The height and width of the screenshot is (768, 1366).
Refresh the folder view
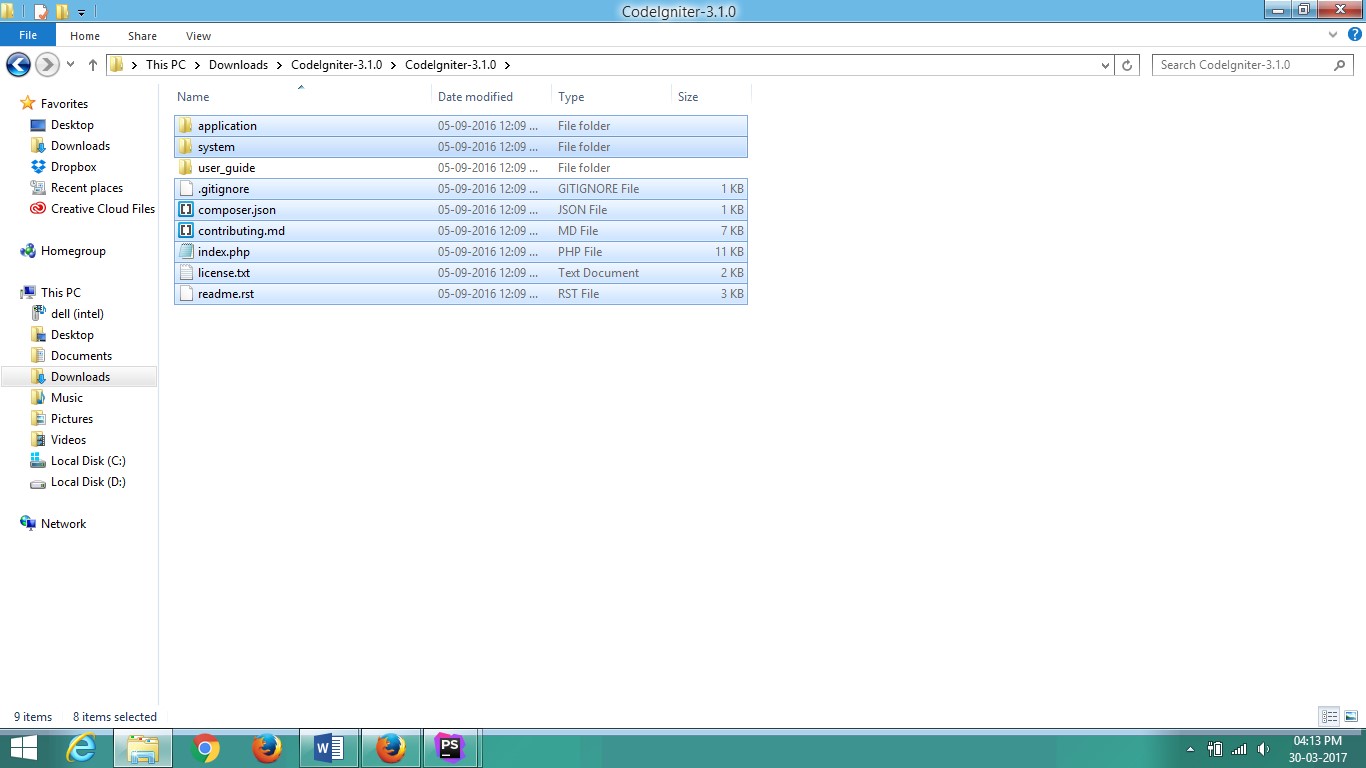click(x=1127, y=65)
